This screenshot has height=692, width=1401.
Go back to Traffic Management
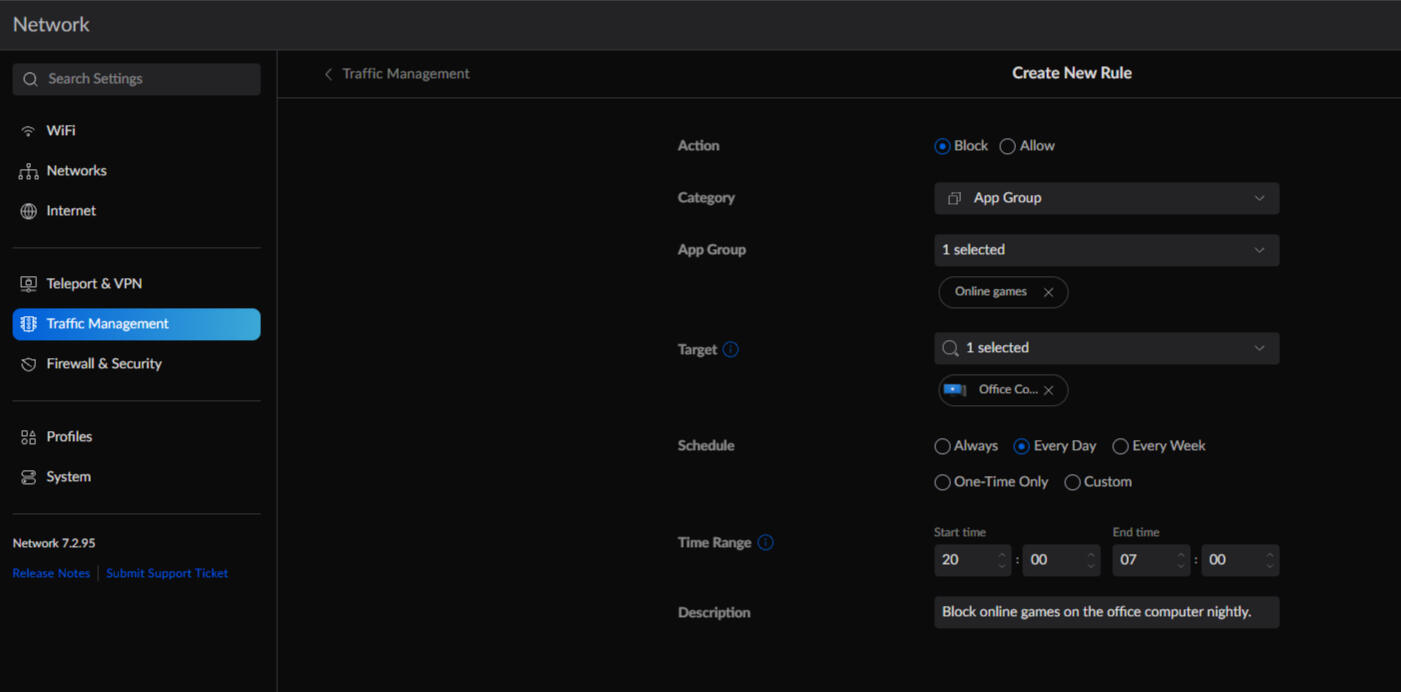click(x=397, y=74)
